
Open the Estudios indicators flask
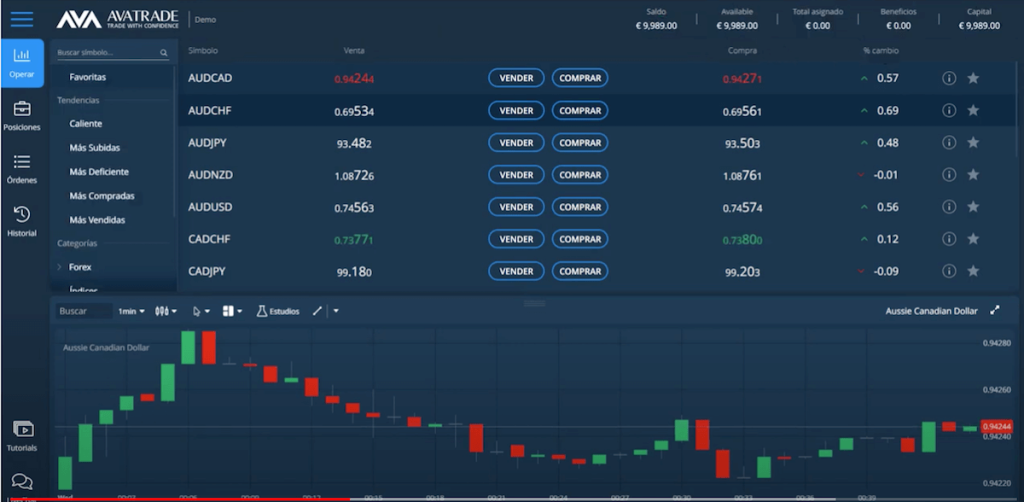point(278,311)
